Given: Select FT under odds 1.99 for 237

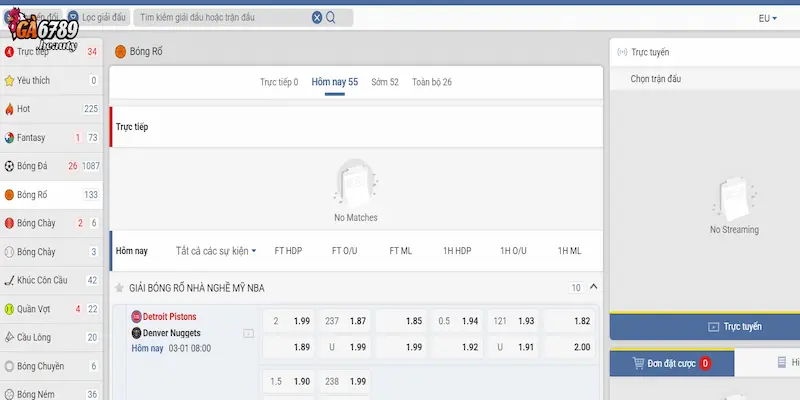Looking at the screenshot, I should pyautogui.click(x=345, y=347).
